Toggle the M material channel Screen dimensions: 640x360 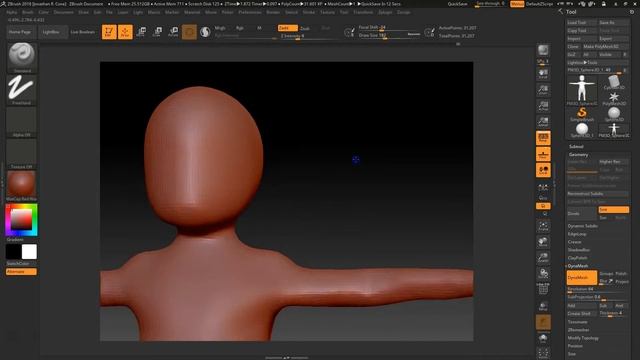tap(259, 28)
